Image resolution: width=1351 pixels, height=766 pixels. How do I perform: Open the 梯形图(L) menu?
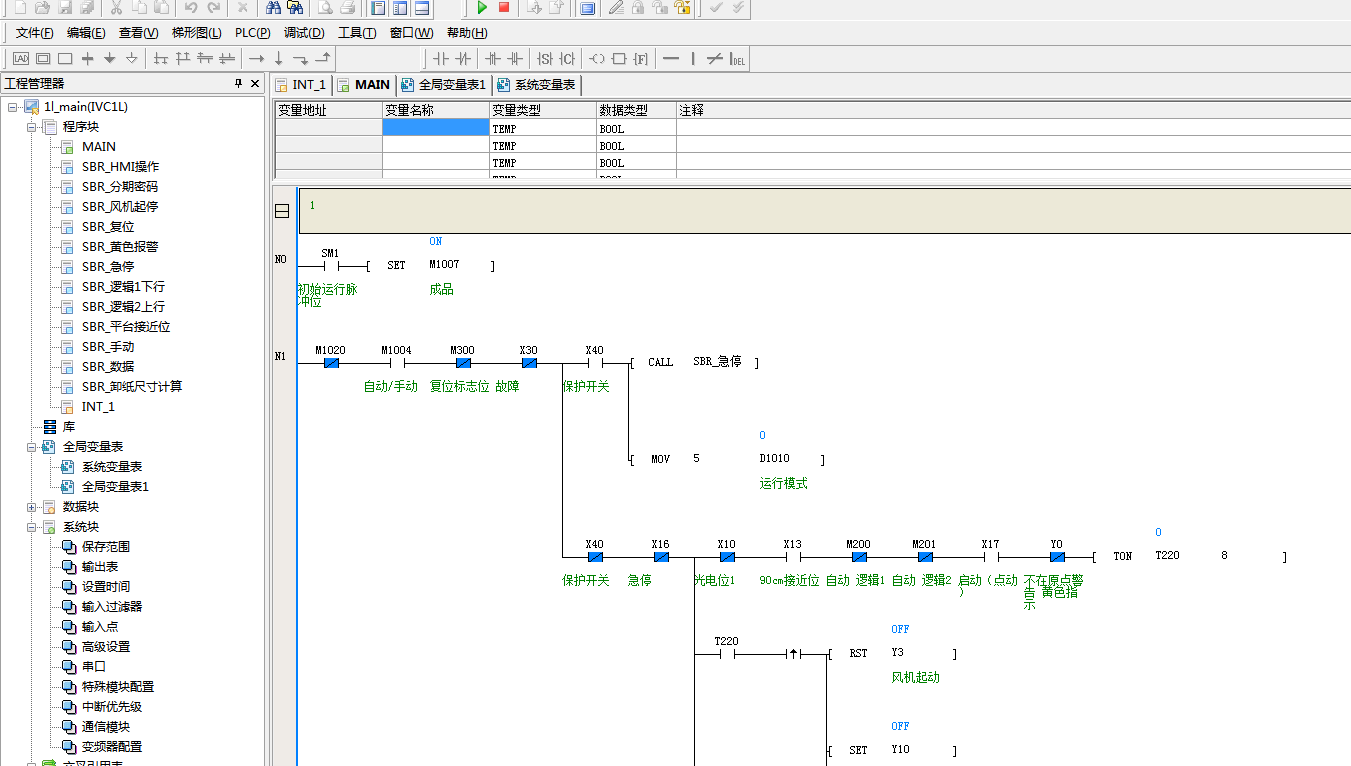tap(197, 32)
